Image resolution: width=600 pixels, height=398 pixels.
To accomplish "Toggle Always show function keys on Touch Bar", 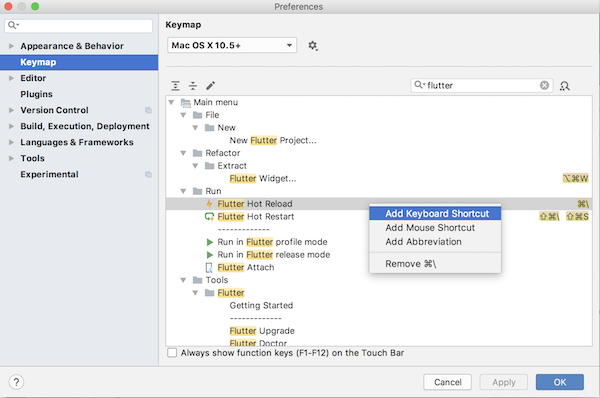I will pyautogui.click(x=172, y=352).
